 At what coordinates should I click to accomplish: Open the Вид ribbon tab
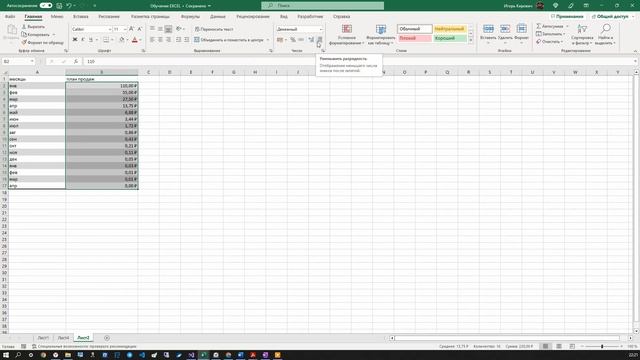point(284,17)
